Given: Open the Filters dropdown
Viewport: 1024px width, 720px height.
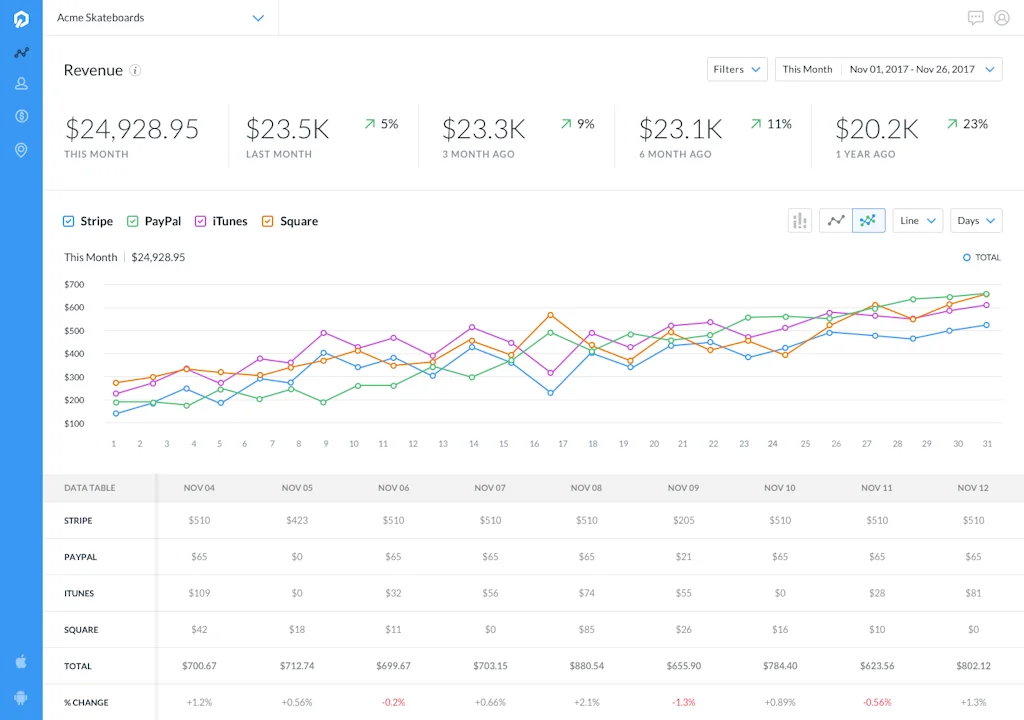Looking at the screenshot, I should tap(737, 69).
